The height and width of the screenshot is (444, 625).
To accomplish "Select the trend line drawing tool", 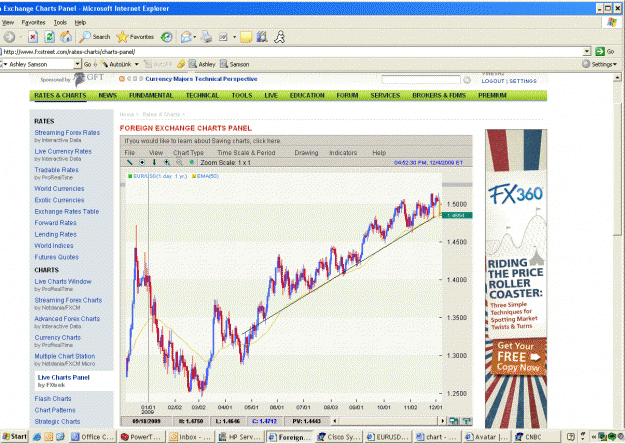I will (130, 162).
